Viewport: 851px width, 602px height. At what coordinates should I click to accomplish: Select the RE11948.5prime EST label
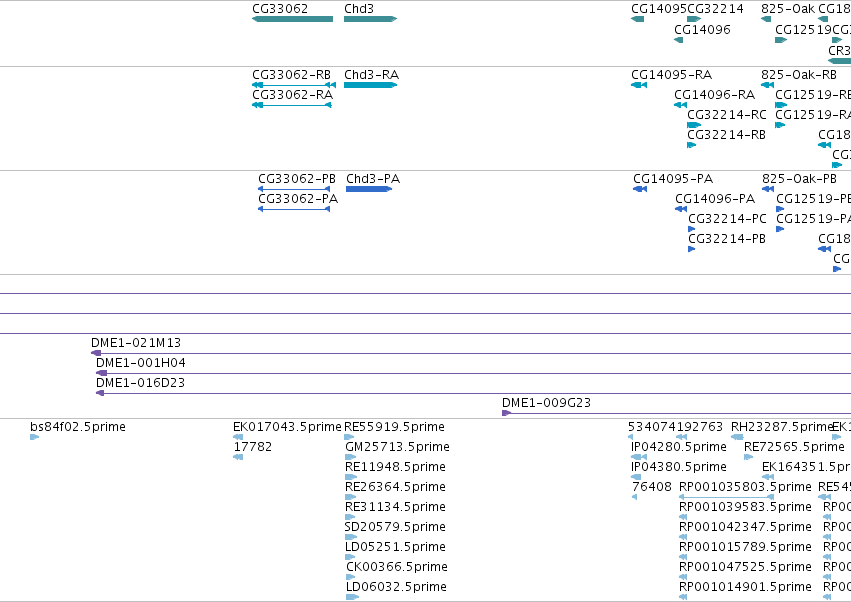click(x=395, y=467)
